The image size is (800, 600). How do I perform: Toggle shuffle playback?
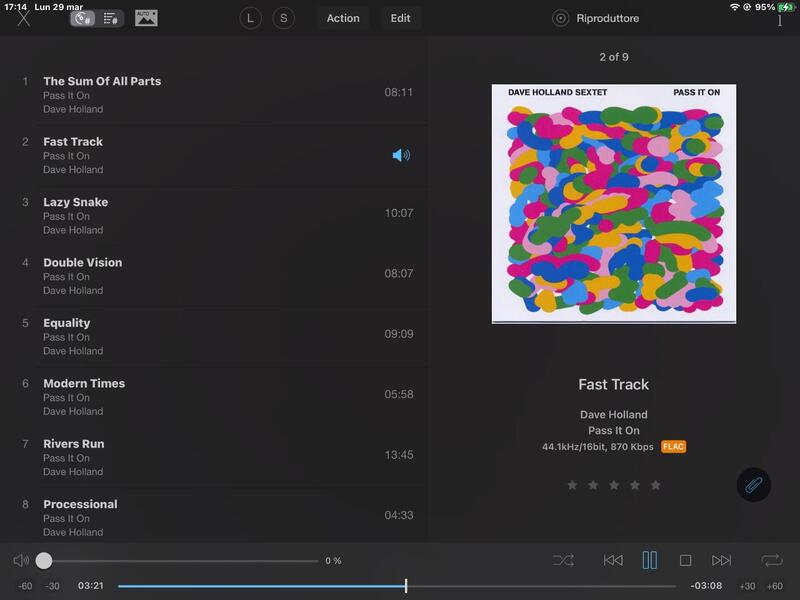(563, 561)
